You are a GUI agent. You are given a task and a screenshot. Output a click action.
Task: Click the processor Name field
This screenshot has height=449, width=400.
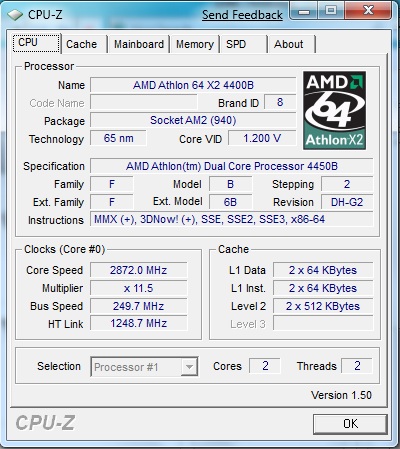pos(193,85)
